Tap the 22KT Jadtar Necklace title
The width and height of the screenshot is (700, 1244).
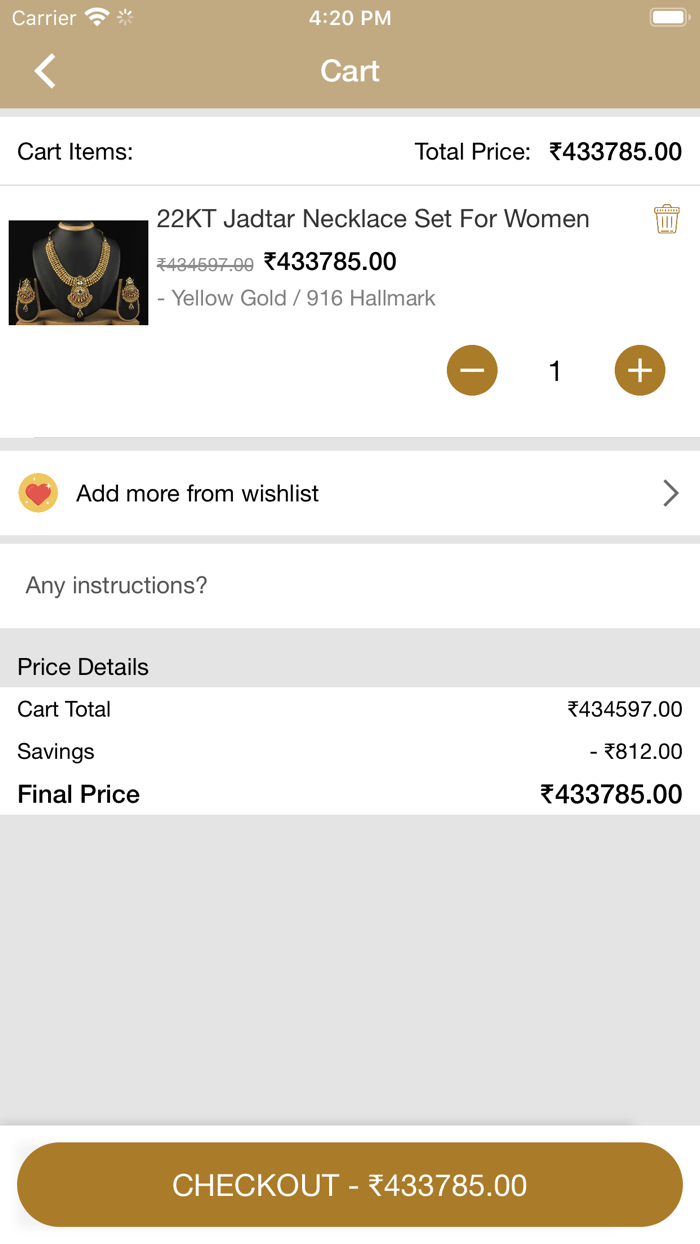coord(373,219)
